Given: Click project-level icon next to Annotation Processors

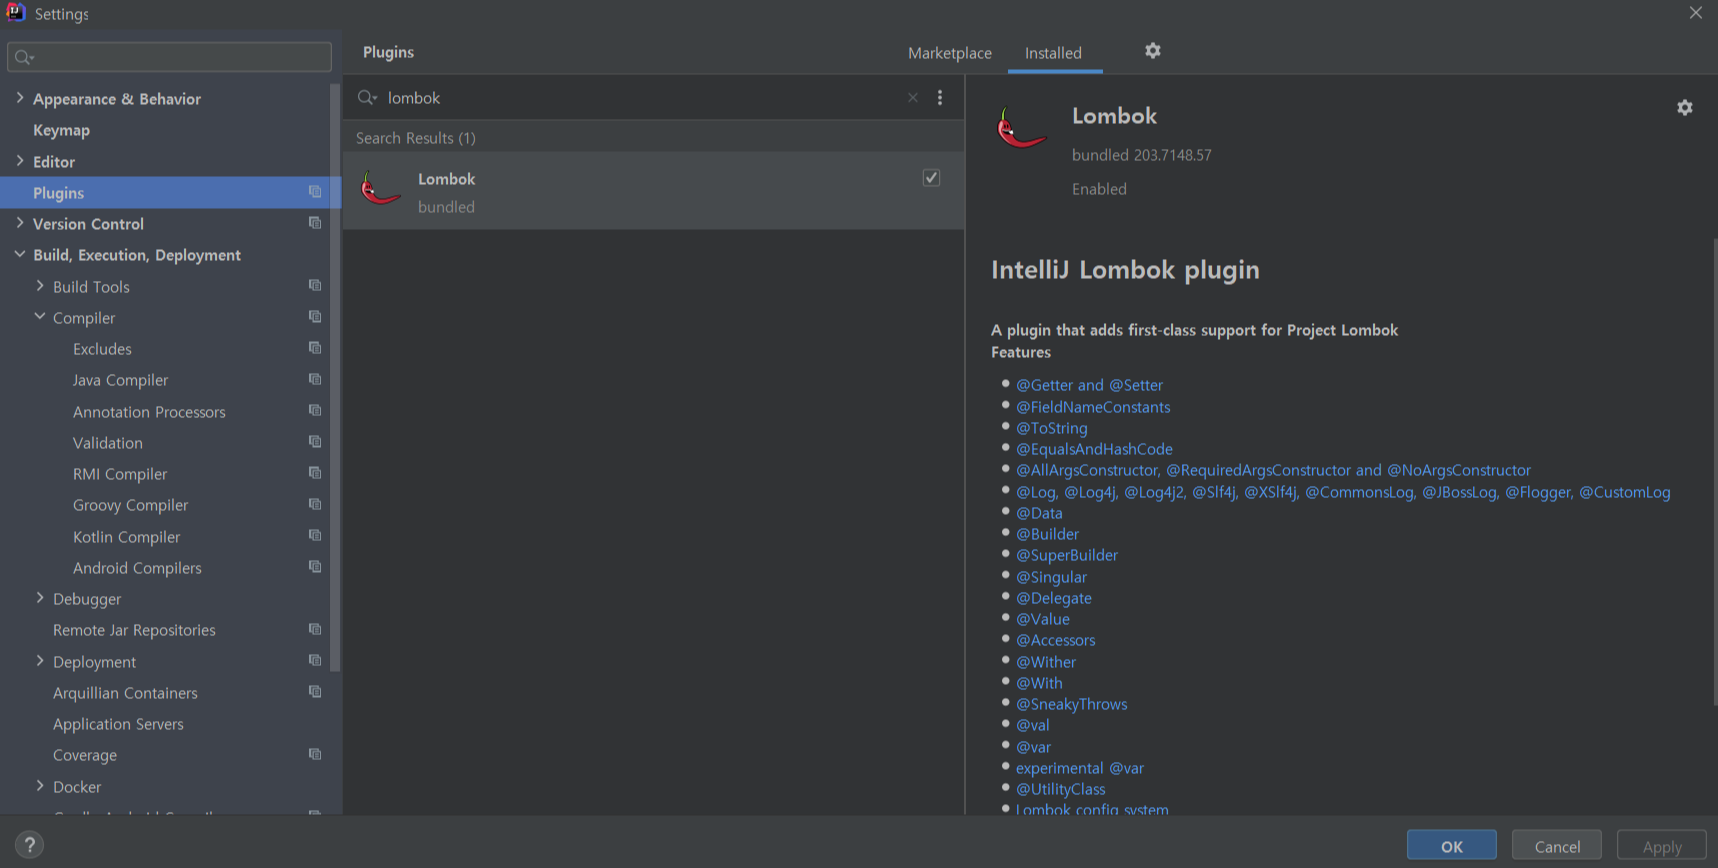Looking at the screenshot, I should pyautogui.click(x=315, y=411).
